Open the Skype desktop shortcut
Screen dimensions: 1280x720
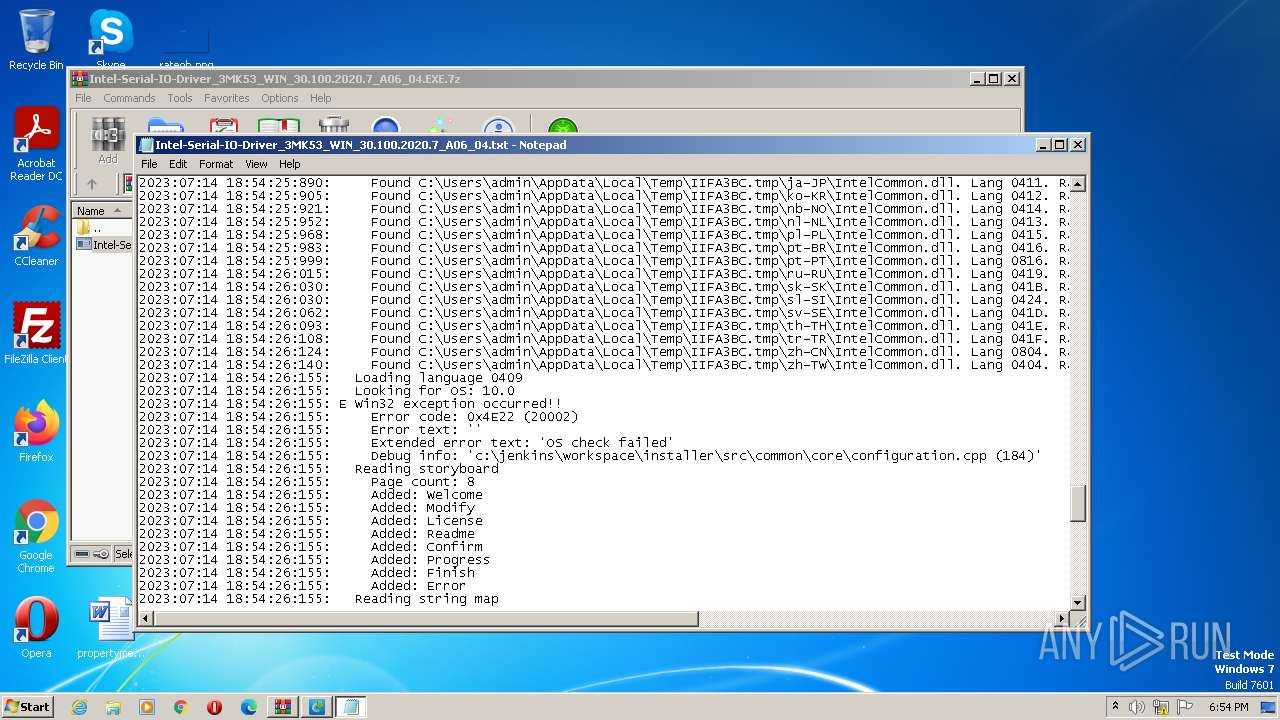110,38
